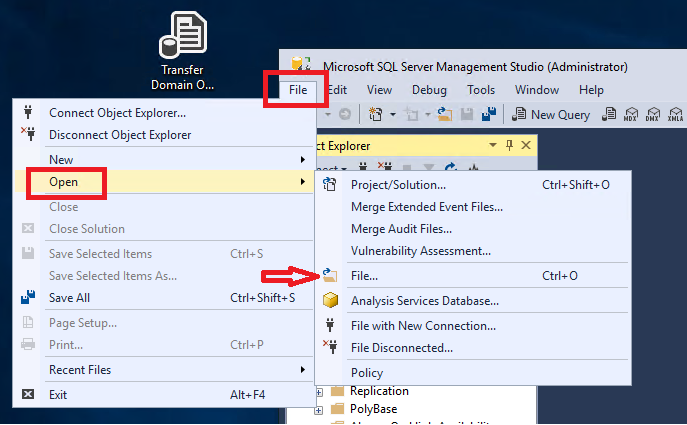Choose Save All in File menu

tap(164, 298)
